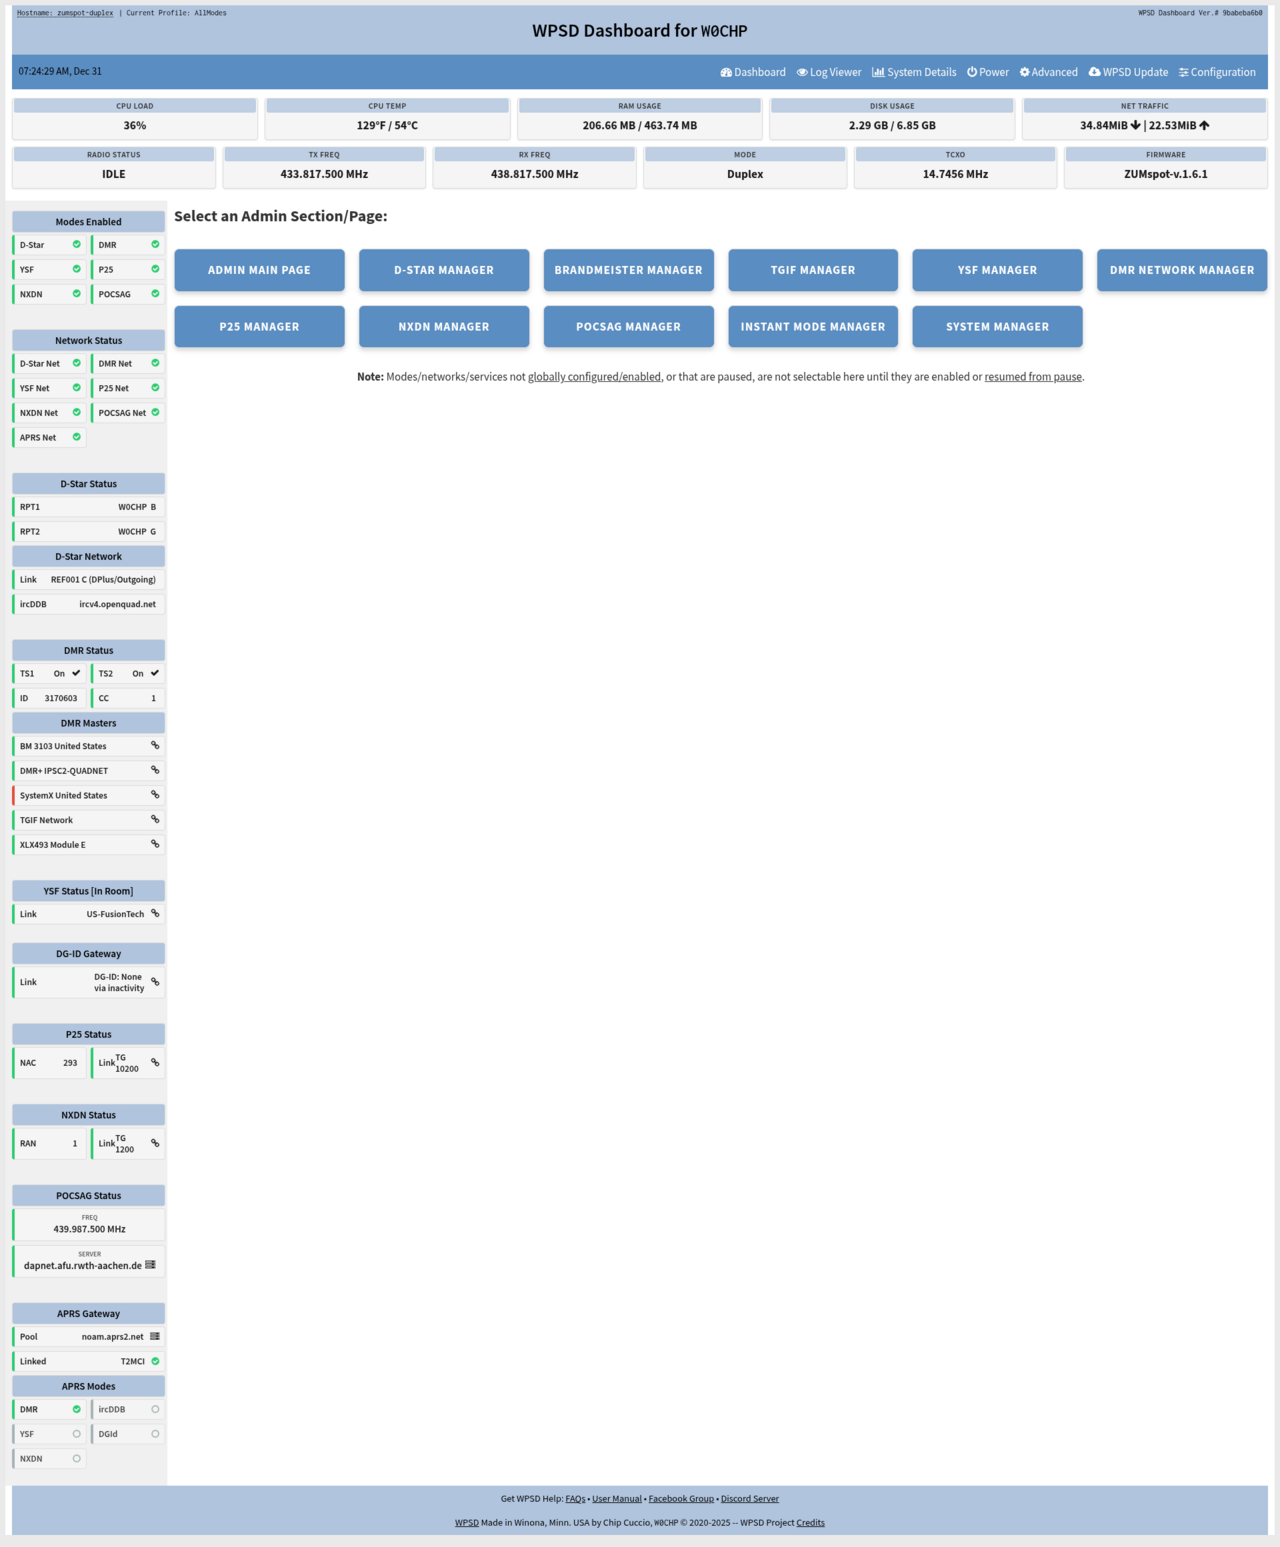Open the Power menu option

[x=988, y=72]
